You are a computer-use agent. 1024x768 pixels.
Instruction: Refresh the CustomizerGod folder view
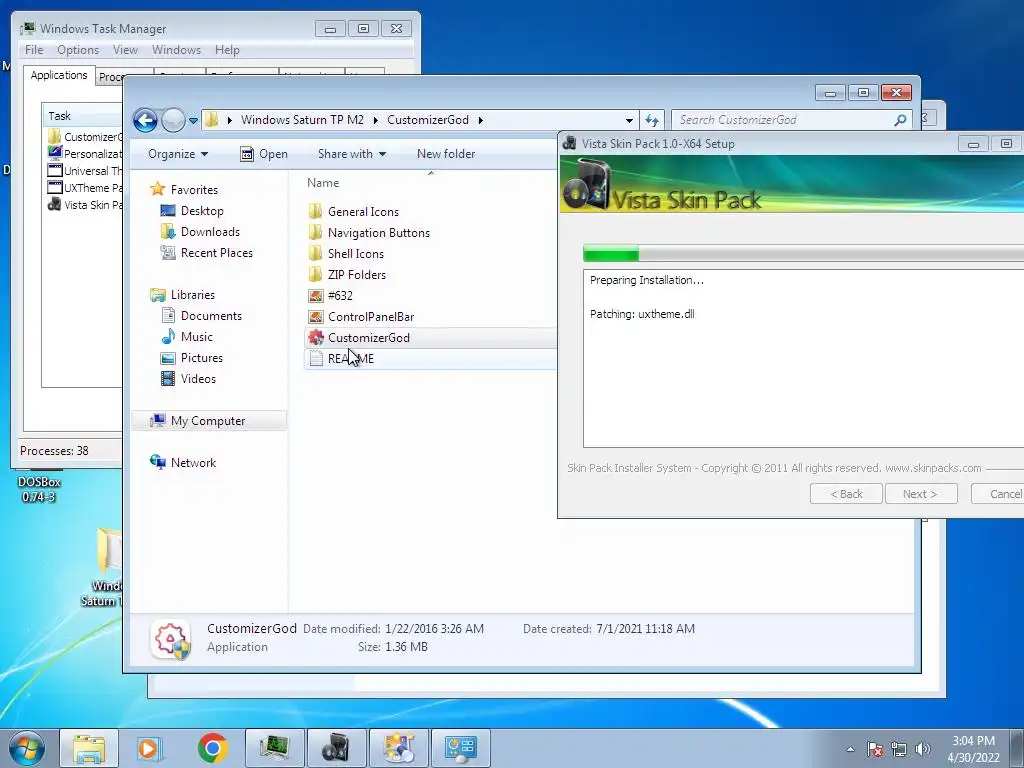[x=652, y=120]
